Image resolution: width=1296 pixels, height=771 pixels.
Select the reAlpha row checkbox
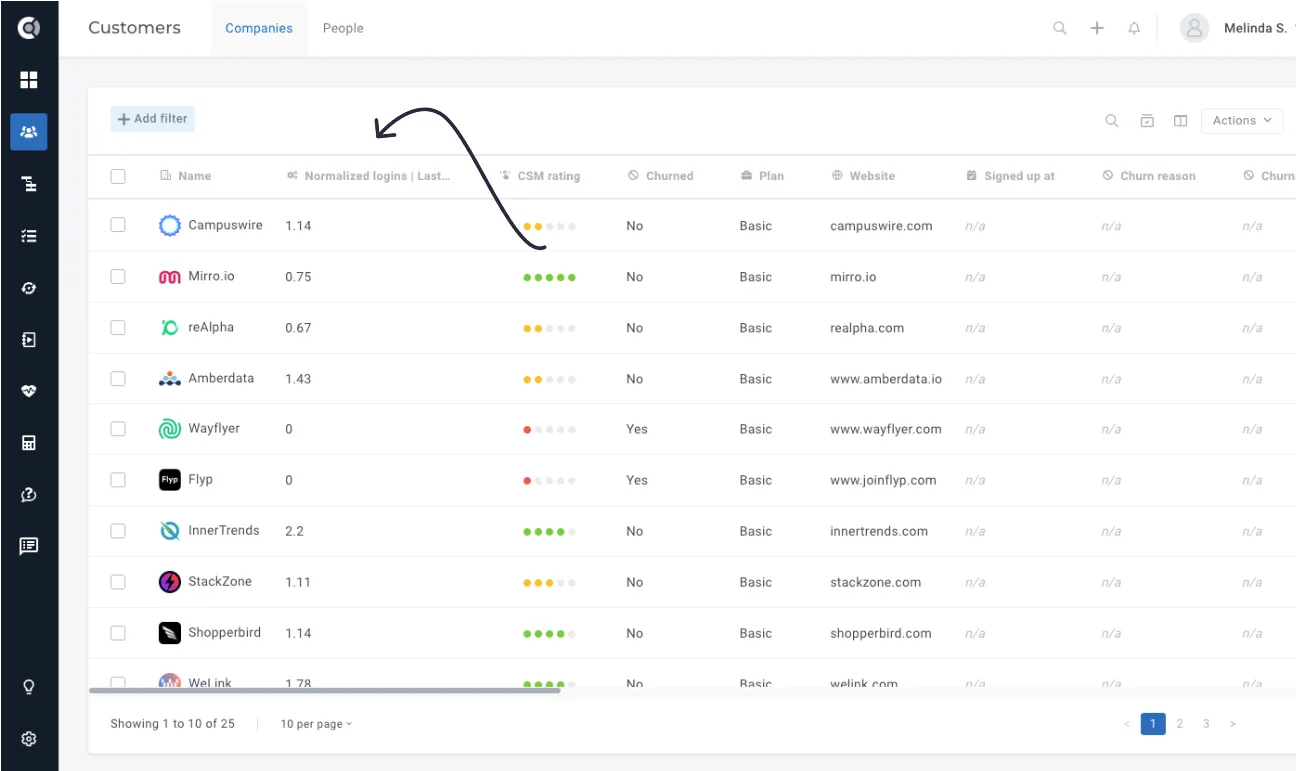click(x=118, y=327)
